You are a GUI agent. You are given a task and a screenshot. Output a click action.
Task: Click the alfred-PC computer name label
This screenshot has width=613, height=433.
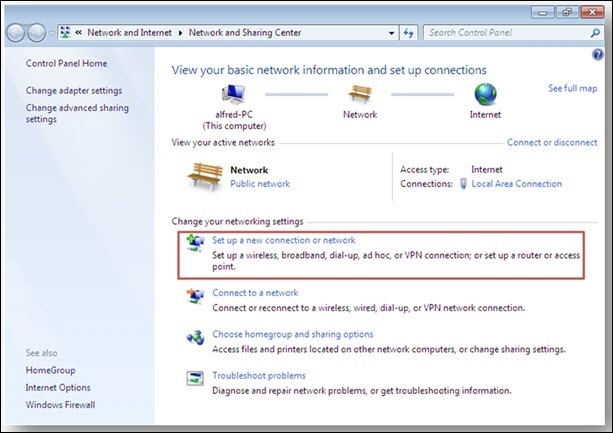click(234, 115)
